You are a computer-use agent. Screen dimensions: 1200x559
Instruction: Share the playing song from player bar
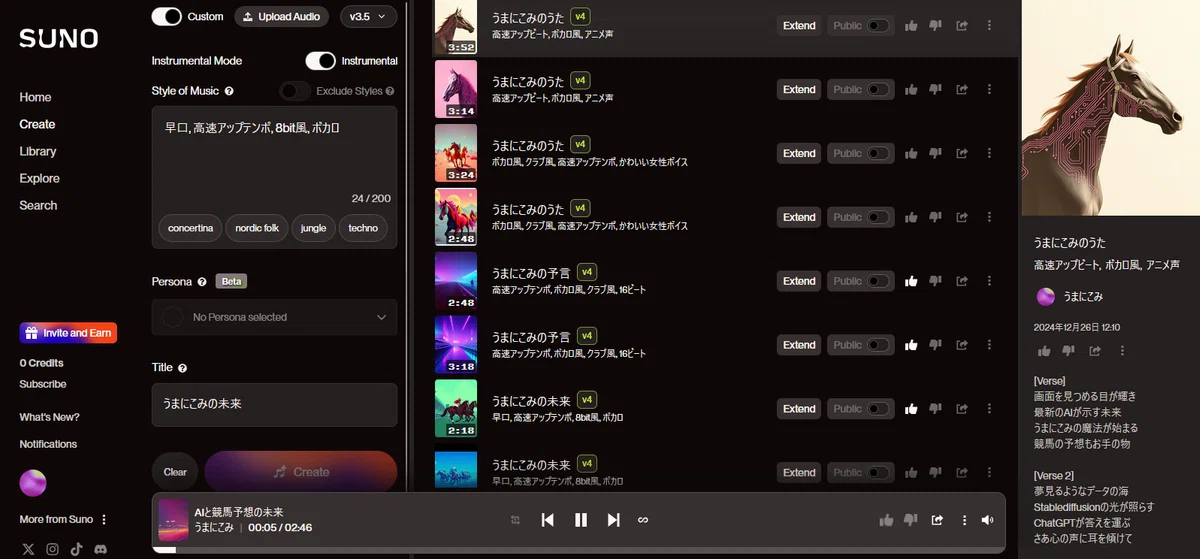pos(937,520)
